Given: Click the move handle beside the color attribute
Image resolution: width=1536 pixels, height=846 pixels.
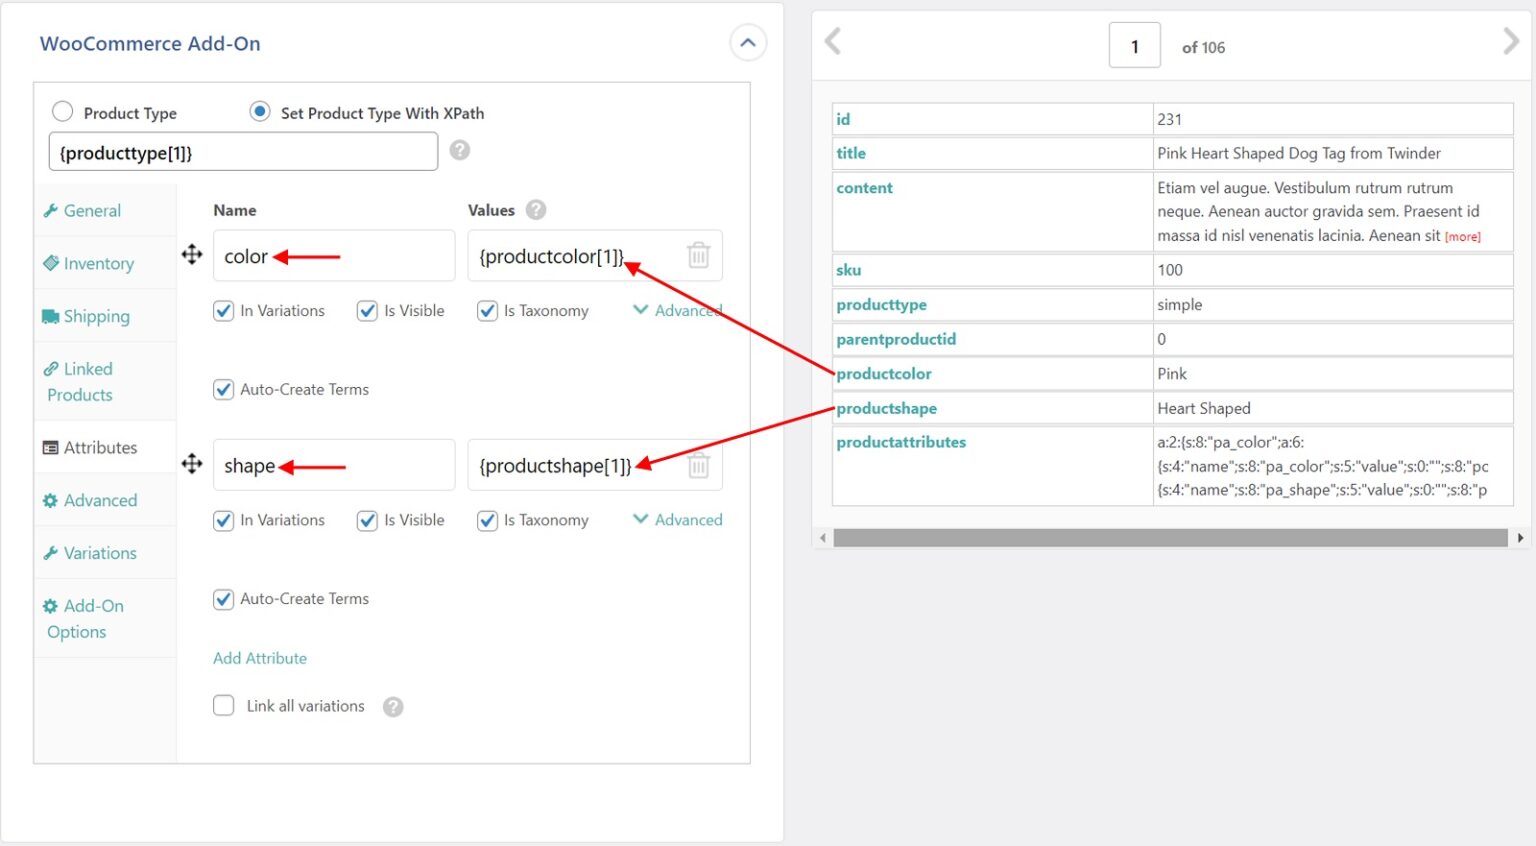Looking at the screenshot, I should tap(191, 255).
